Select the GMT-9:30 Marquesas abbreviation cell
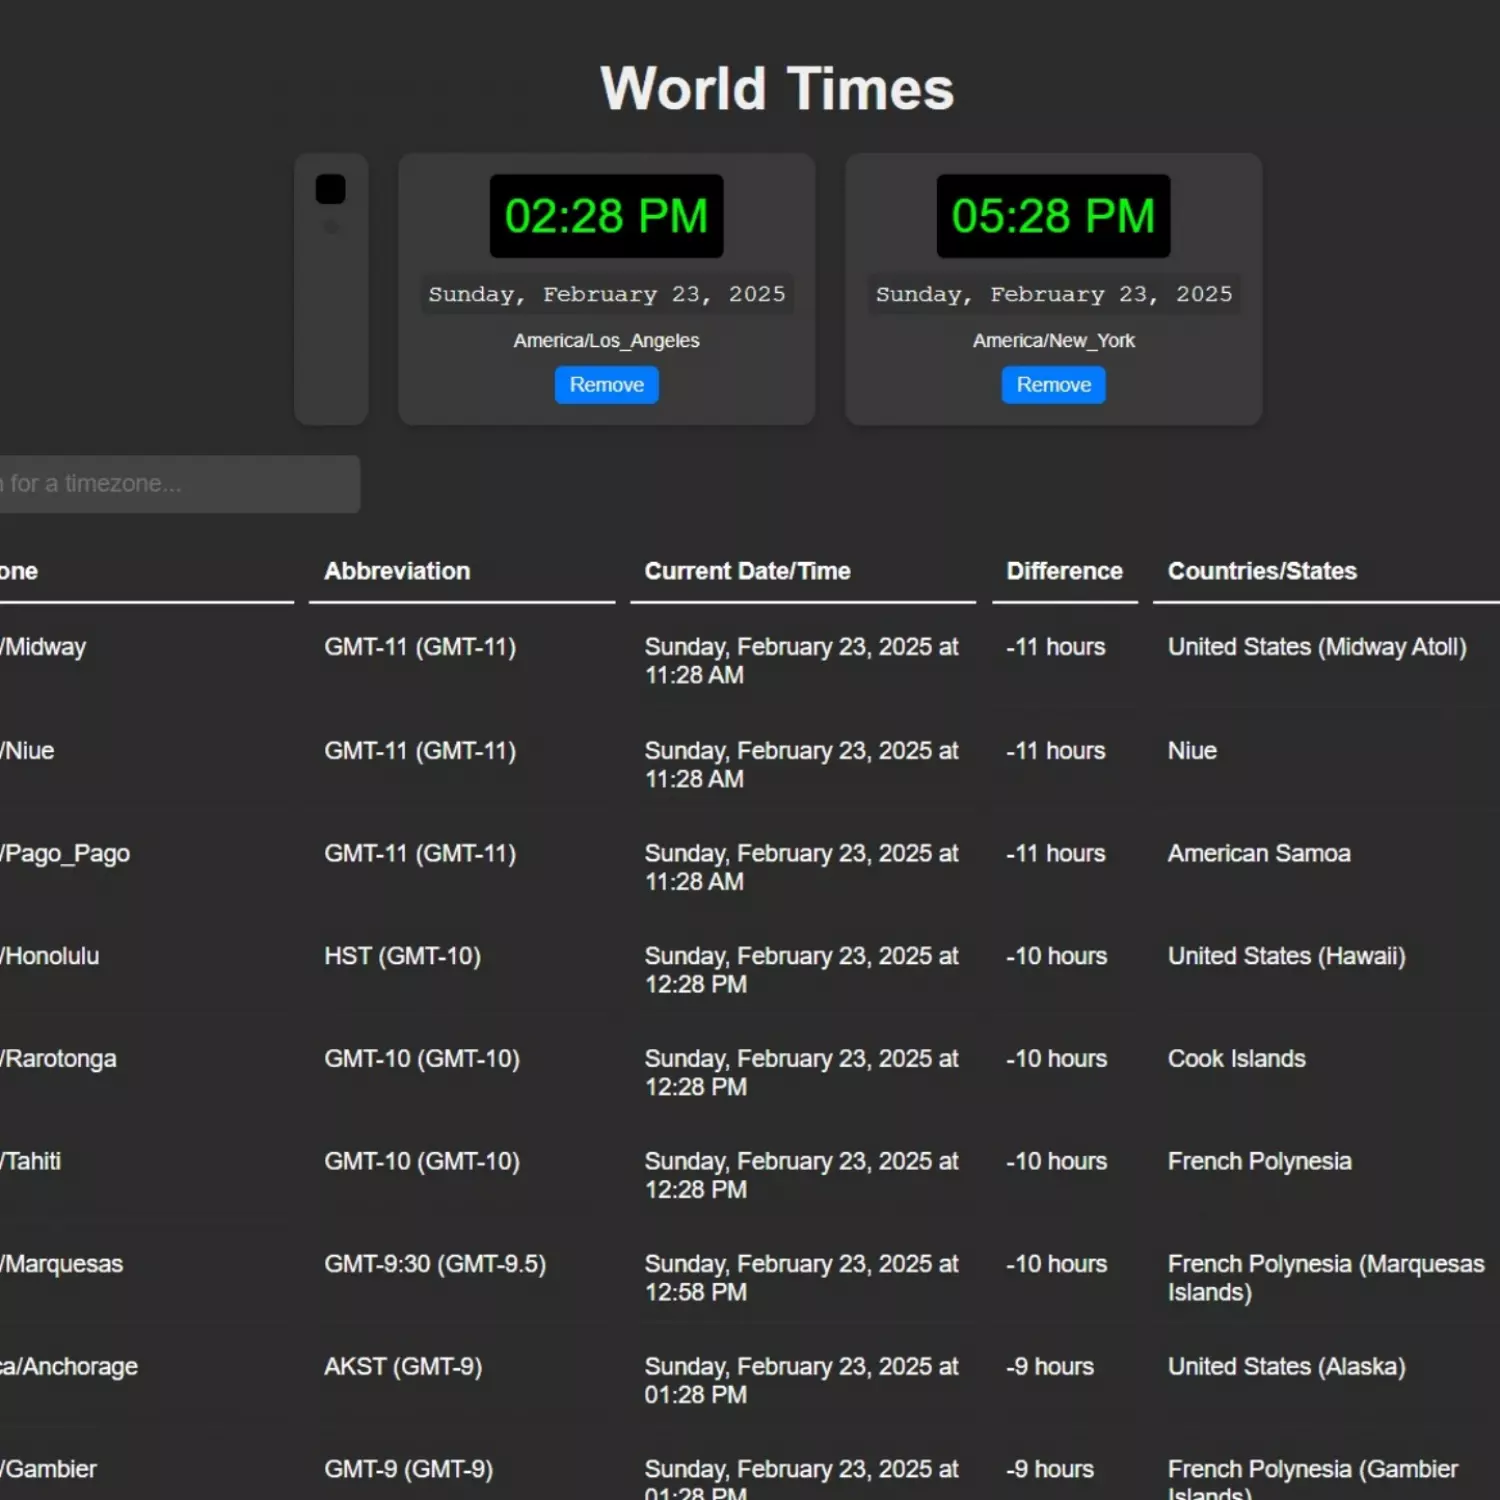 tap(435, 1264)
